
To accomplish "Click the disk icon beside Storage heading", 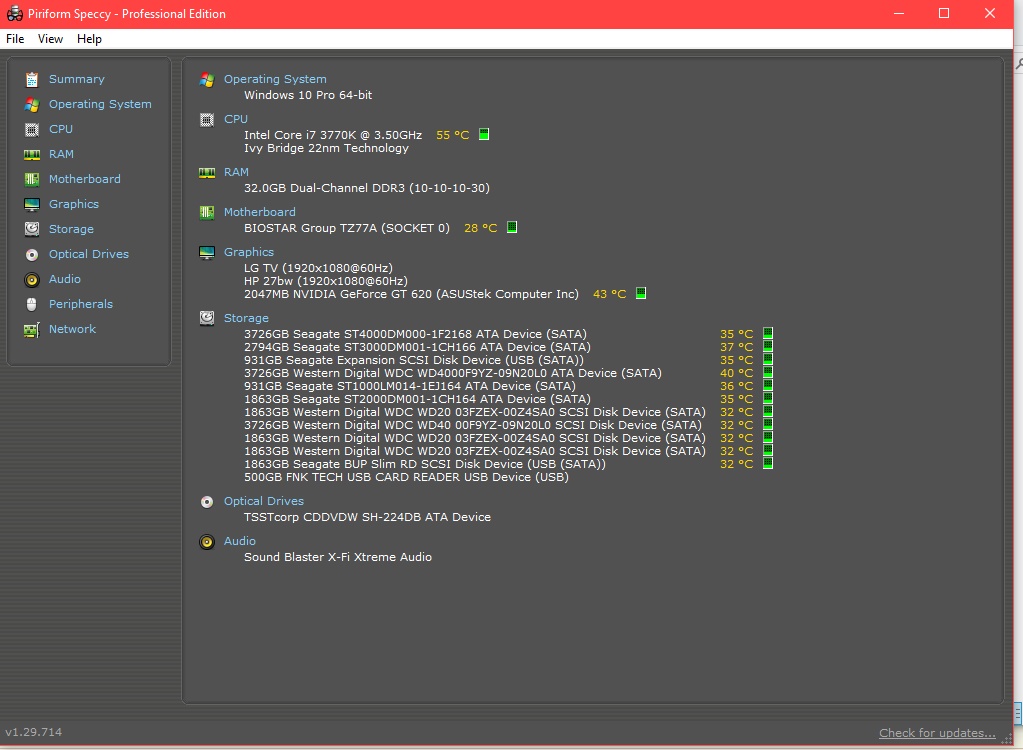I will 207,318.
